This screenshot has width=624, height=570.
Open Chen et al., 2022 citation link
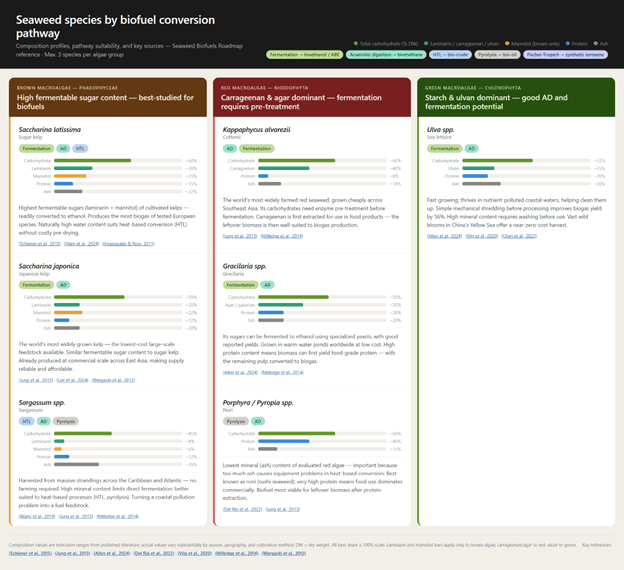[x=519, y=236]
